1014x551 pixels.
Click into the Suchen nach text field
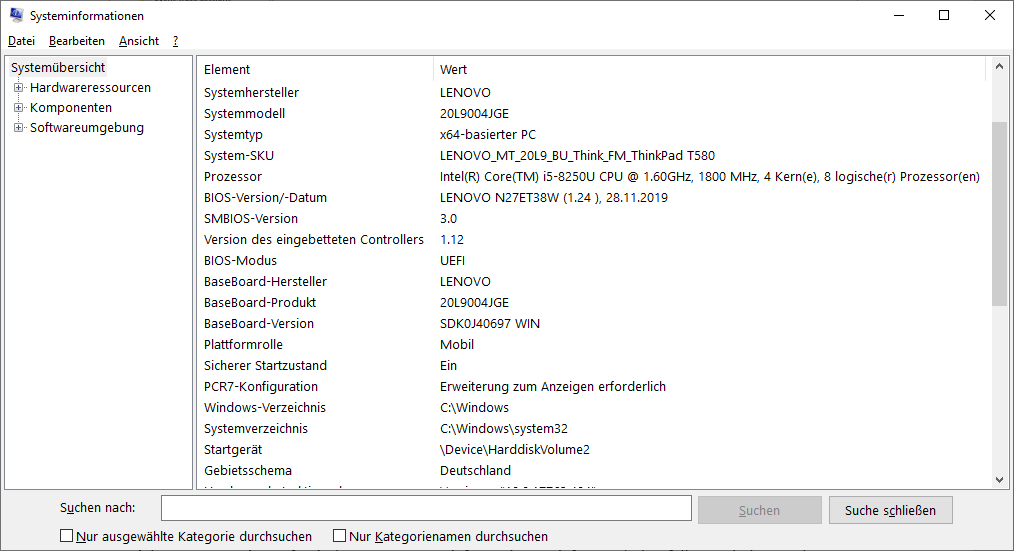click(426, 509)
